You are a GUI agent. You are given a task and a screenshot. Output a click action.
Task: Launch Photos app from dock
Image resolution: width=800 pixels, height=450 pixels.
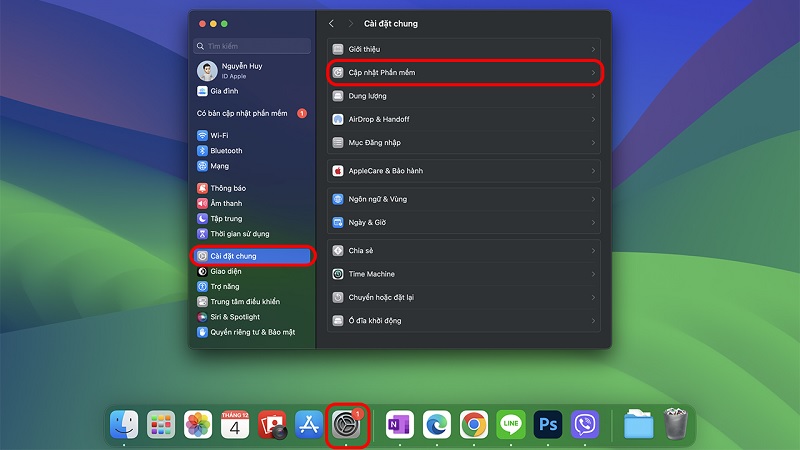point(198,424)
